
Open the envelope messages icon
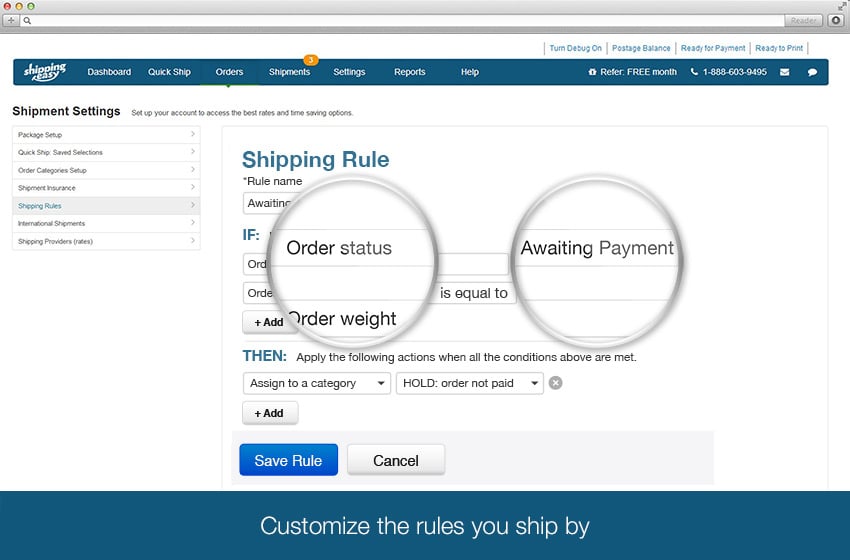784,72
